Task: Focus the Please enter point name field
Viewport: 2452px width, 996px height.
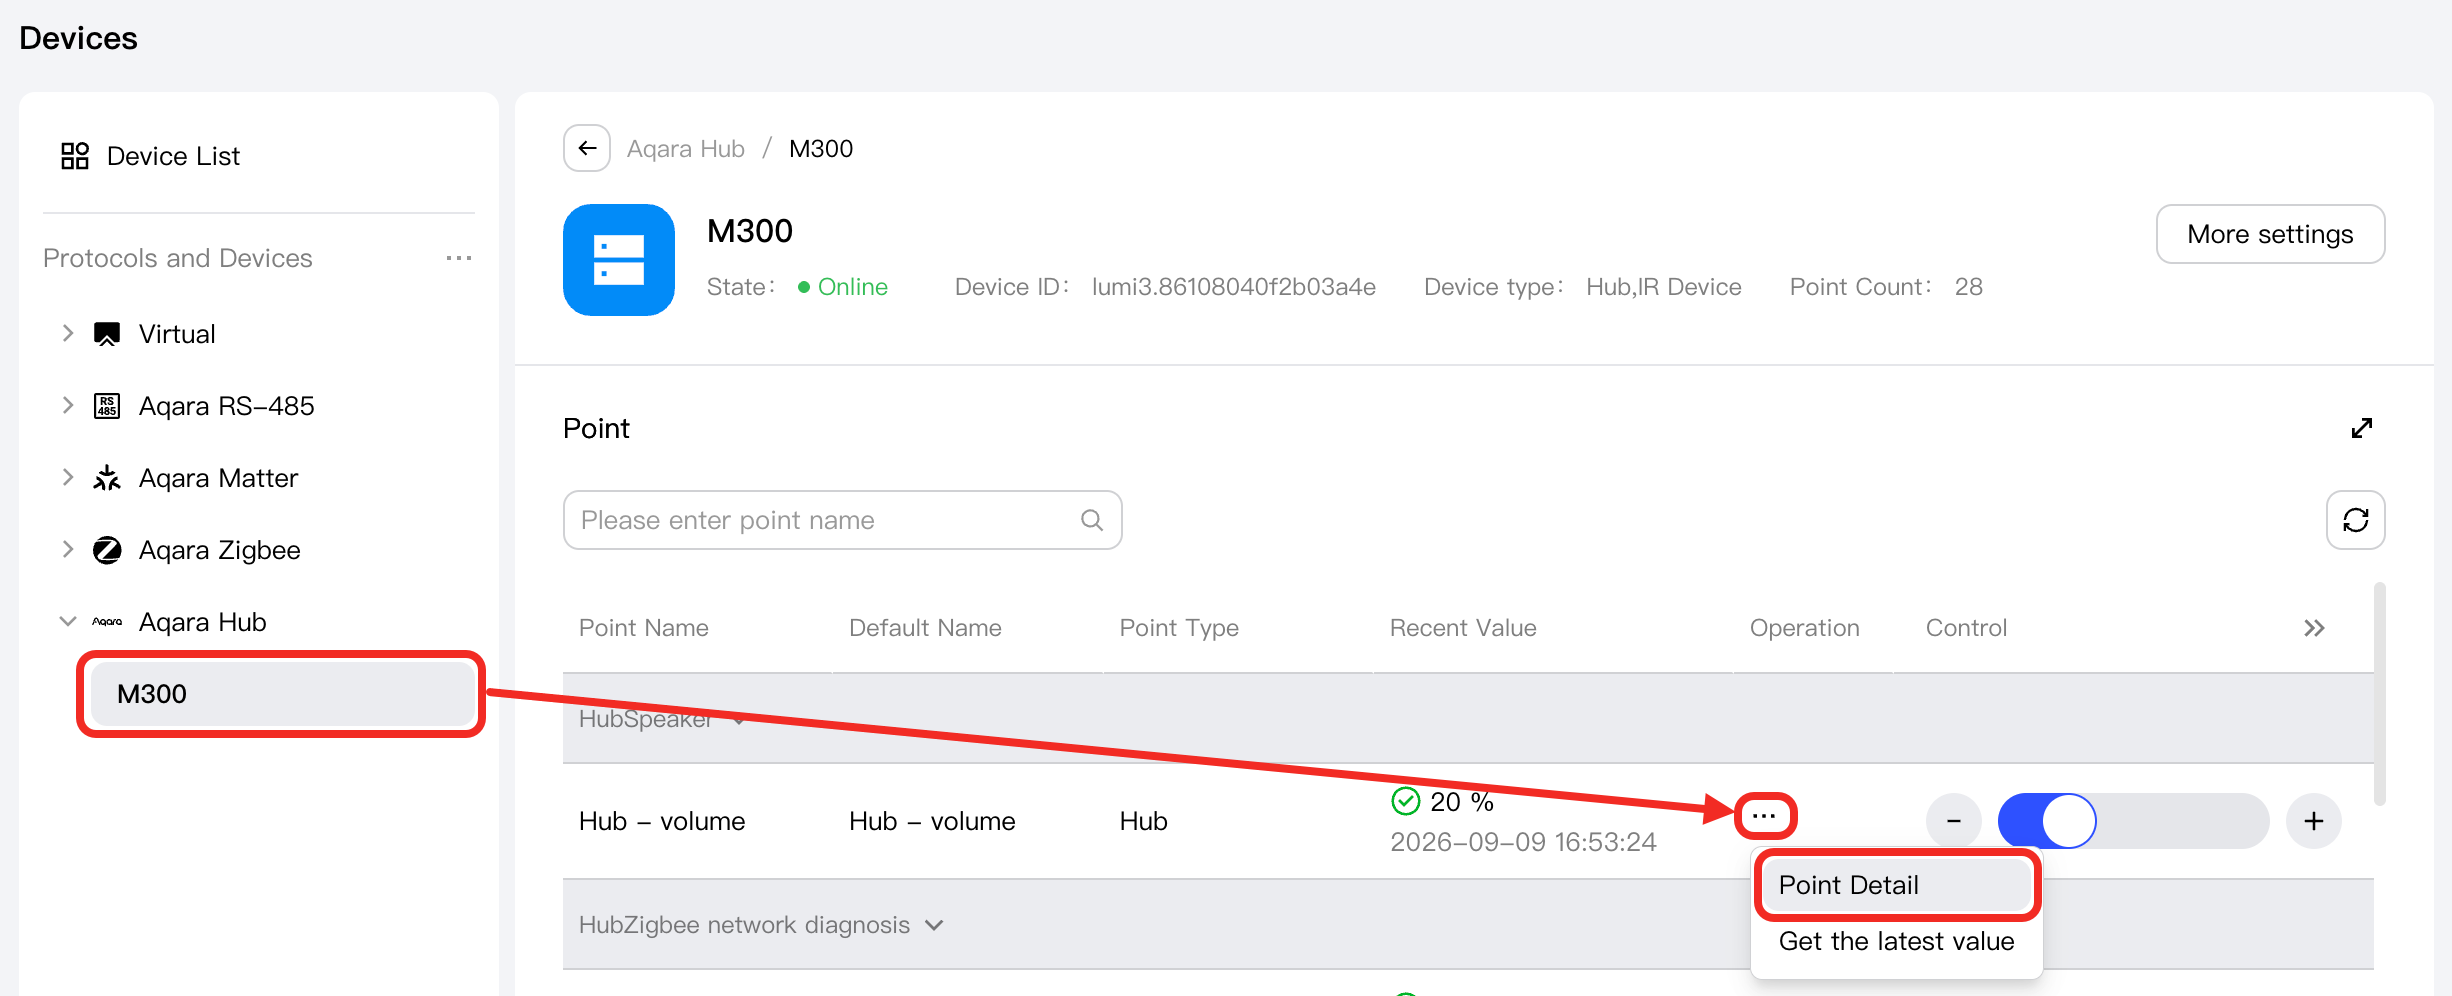Action: 842,520
